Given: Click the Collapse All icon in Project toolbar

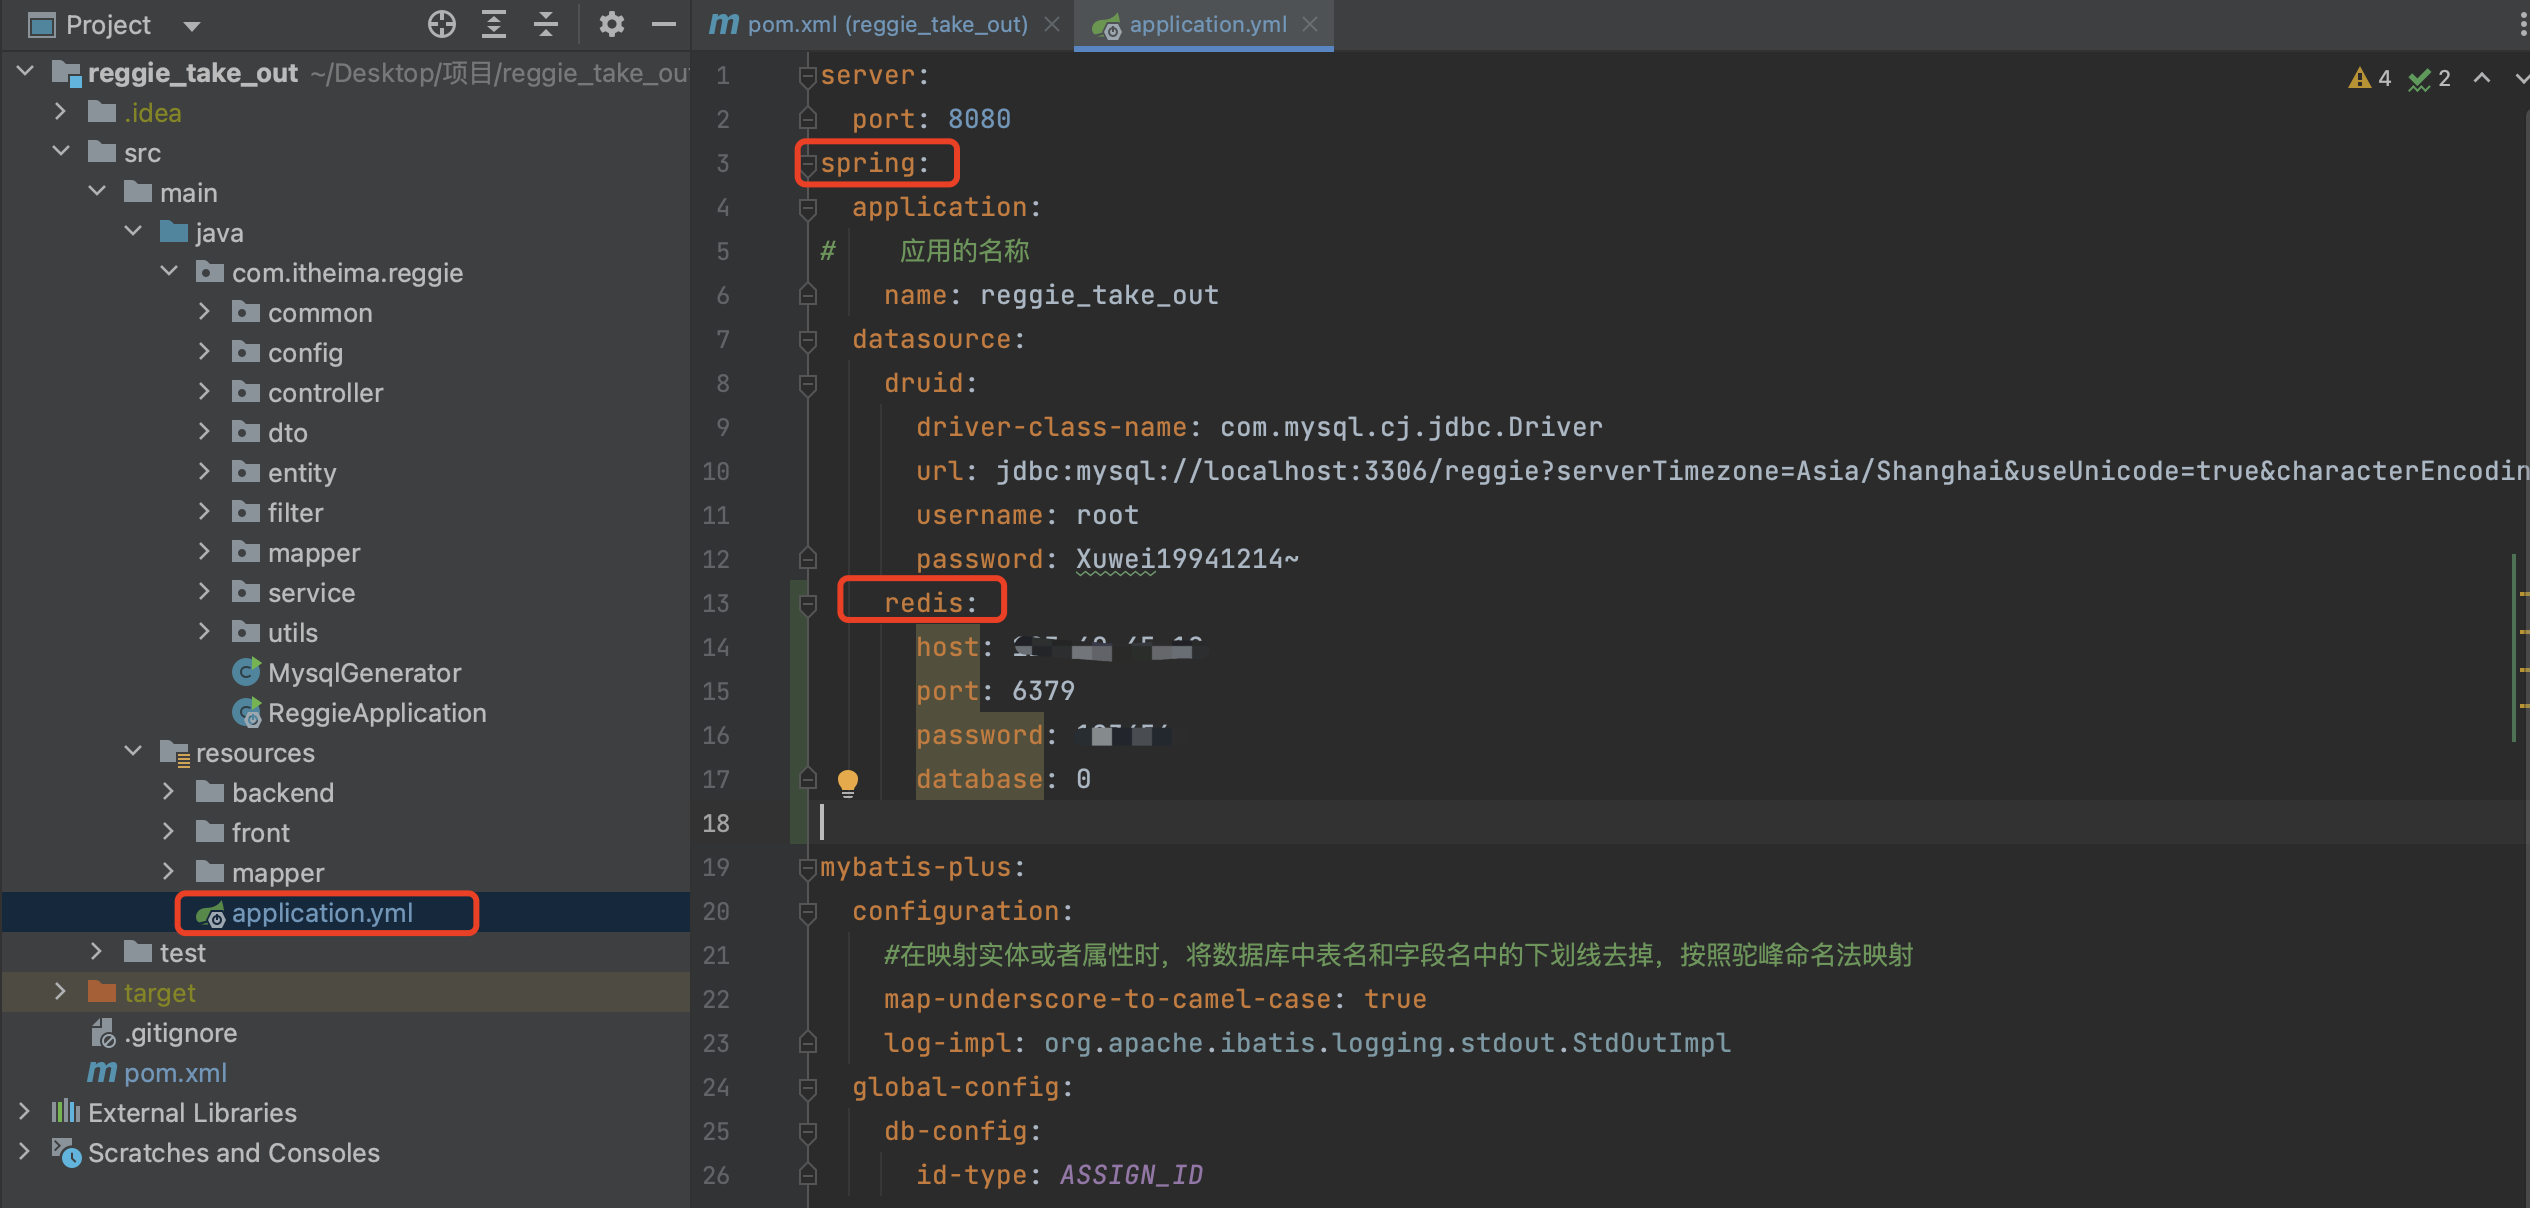Looking at the screenshot, I should [546, 24].
